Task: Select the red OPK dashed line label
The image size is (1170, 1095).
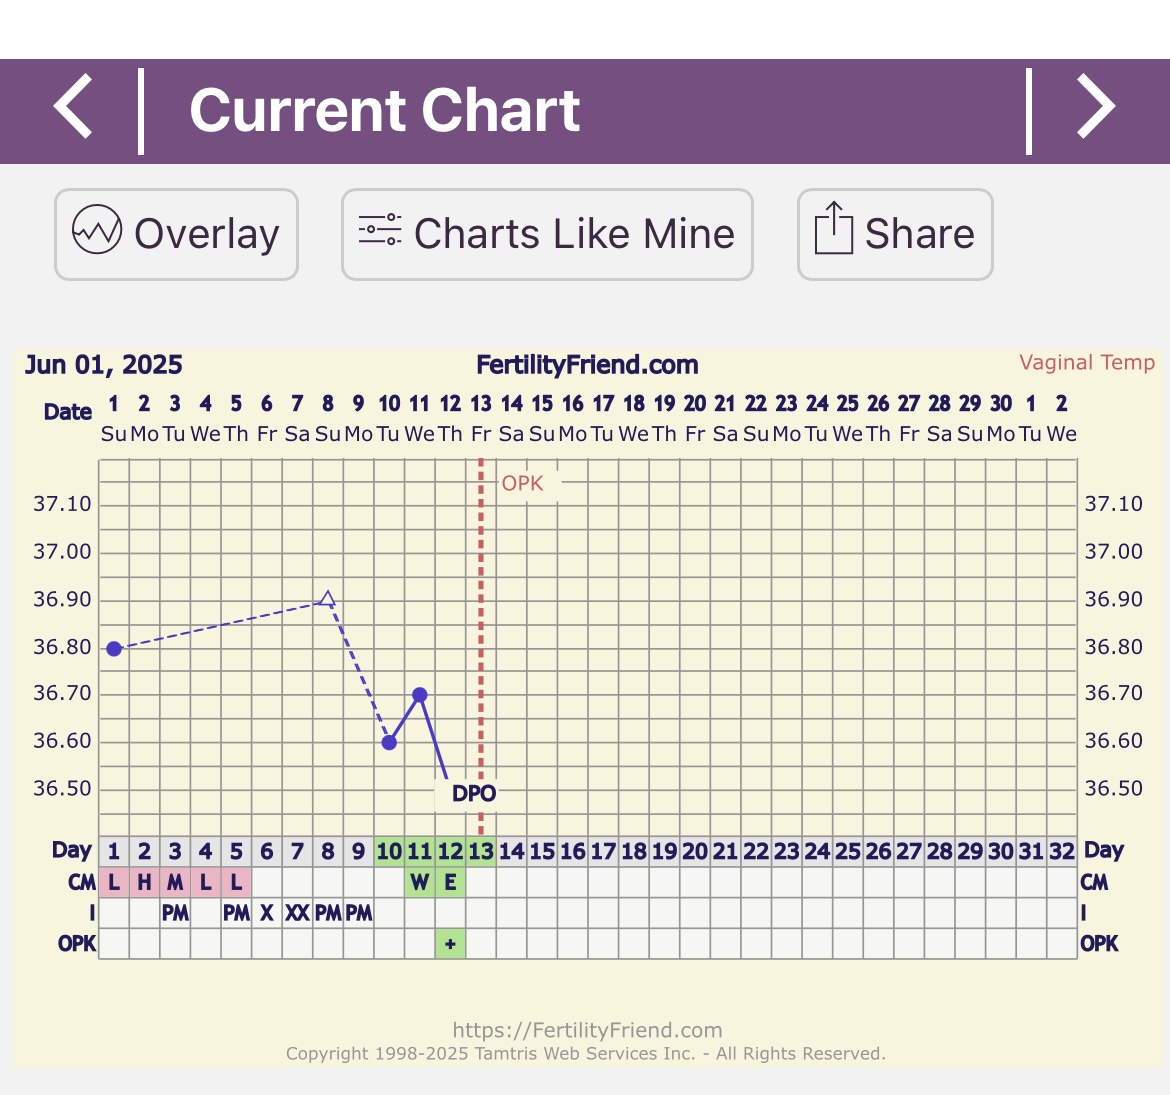Action: (x=523, y=483)
